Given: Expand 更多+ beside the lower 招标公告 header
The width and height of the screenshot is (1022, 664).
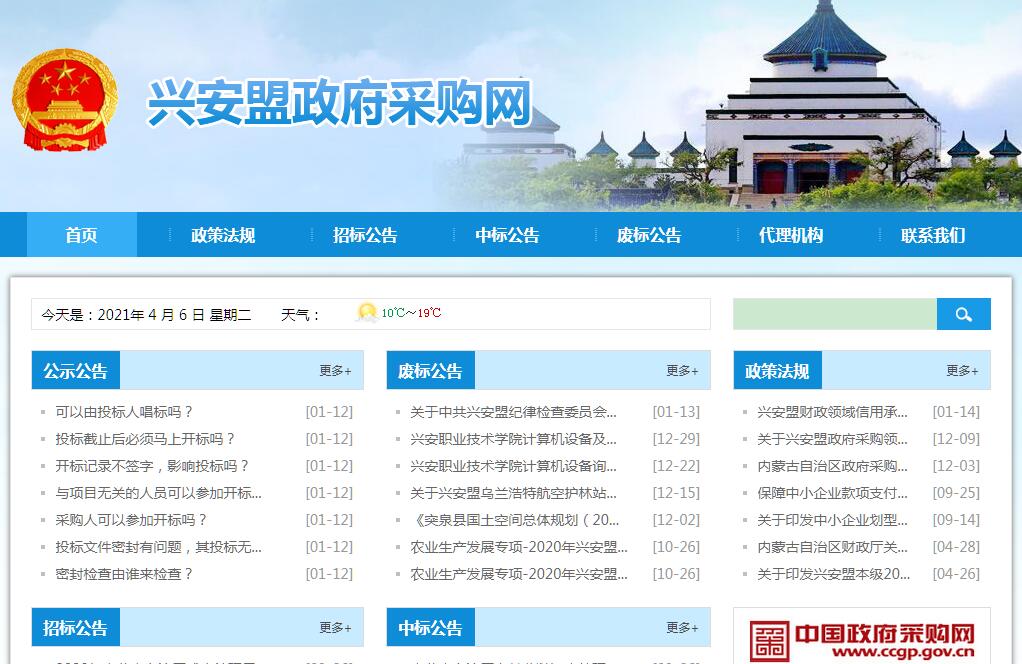Looking at the screenshot, I should [335, 628].
